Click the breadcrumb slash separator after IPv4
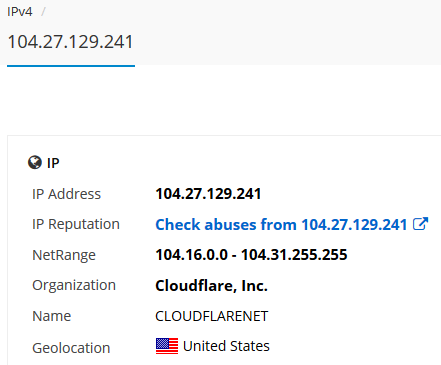 coord(43,12)
